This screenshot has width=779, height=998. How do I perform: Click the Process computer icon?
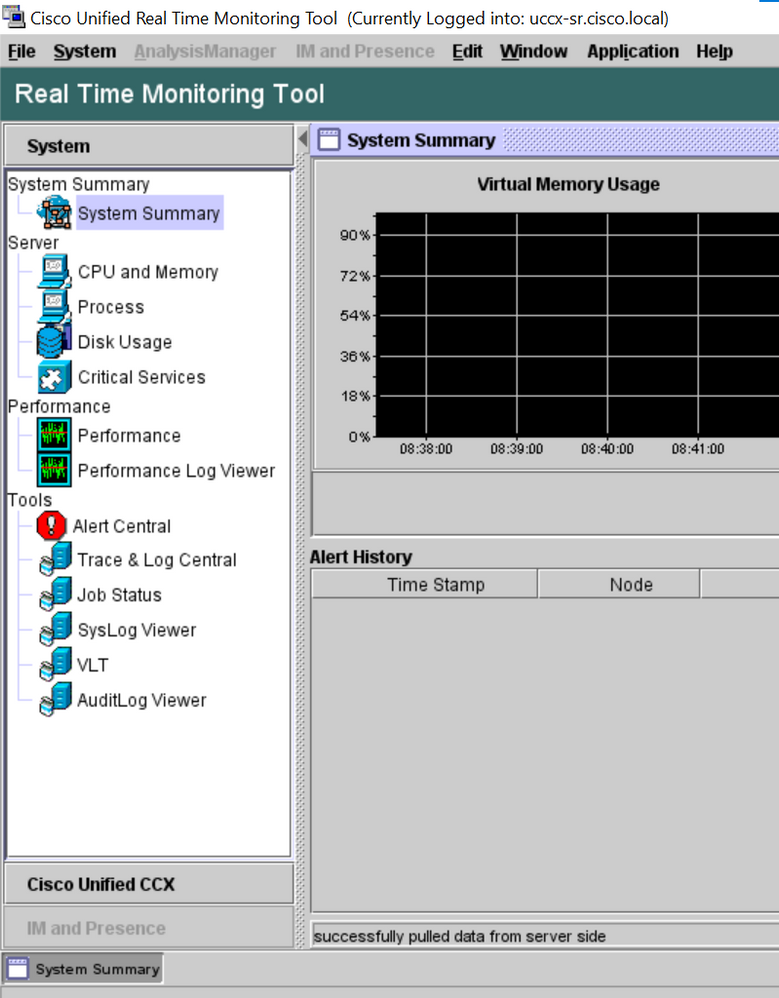click(x=55, y=307)
